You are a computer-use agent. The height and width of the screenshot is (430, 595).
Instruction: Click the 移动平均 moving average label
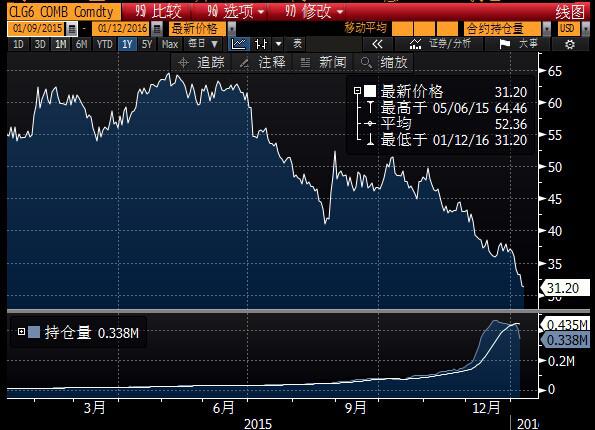point(366,28)
